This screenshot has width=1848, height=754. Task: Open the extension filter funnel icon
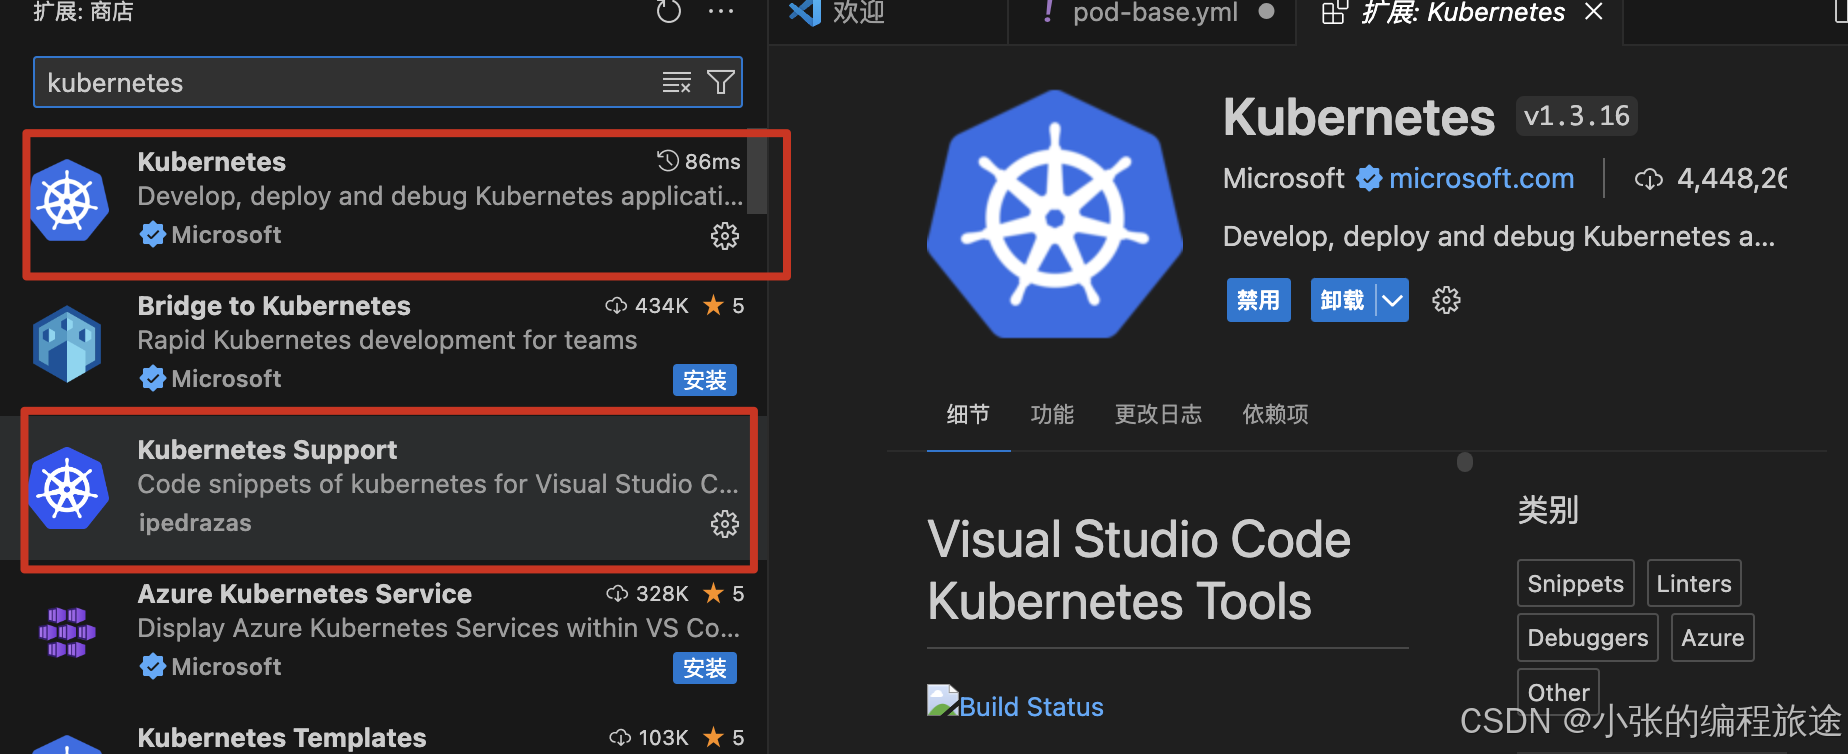pyautogui.click(x=721, y=82)
